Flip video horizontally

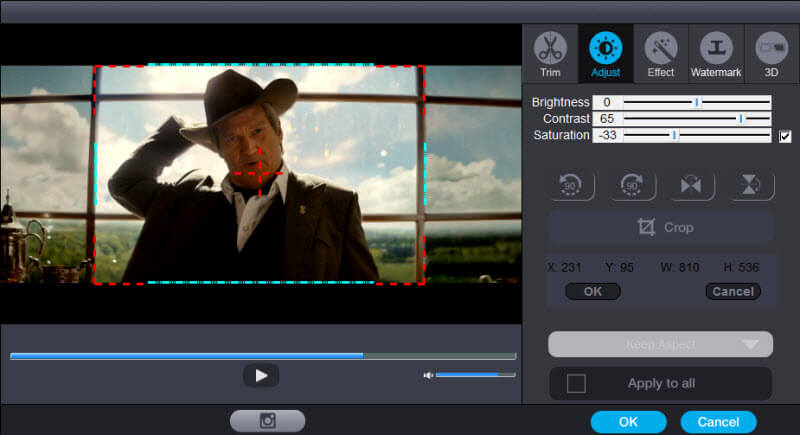coord(691,185)
